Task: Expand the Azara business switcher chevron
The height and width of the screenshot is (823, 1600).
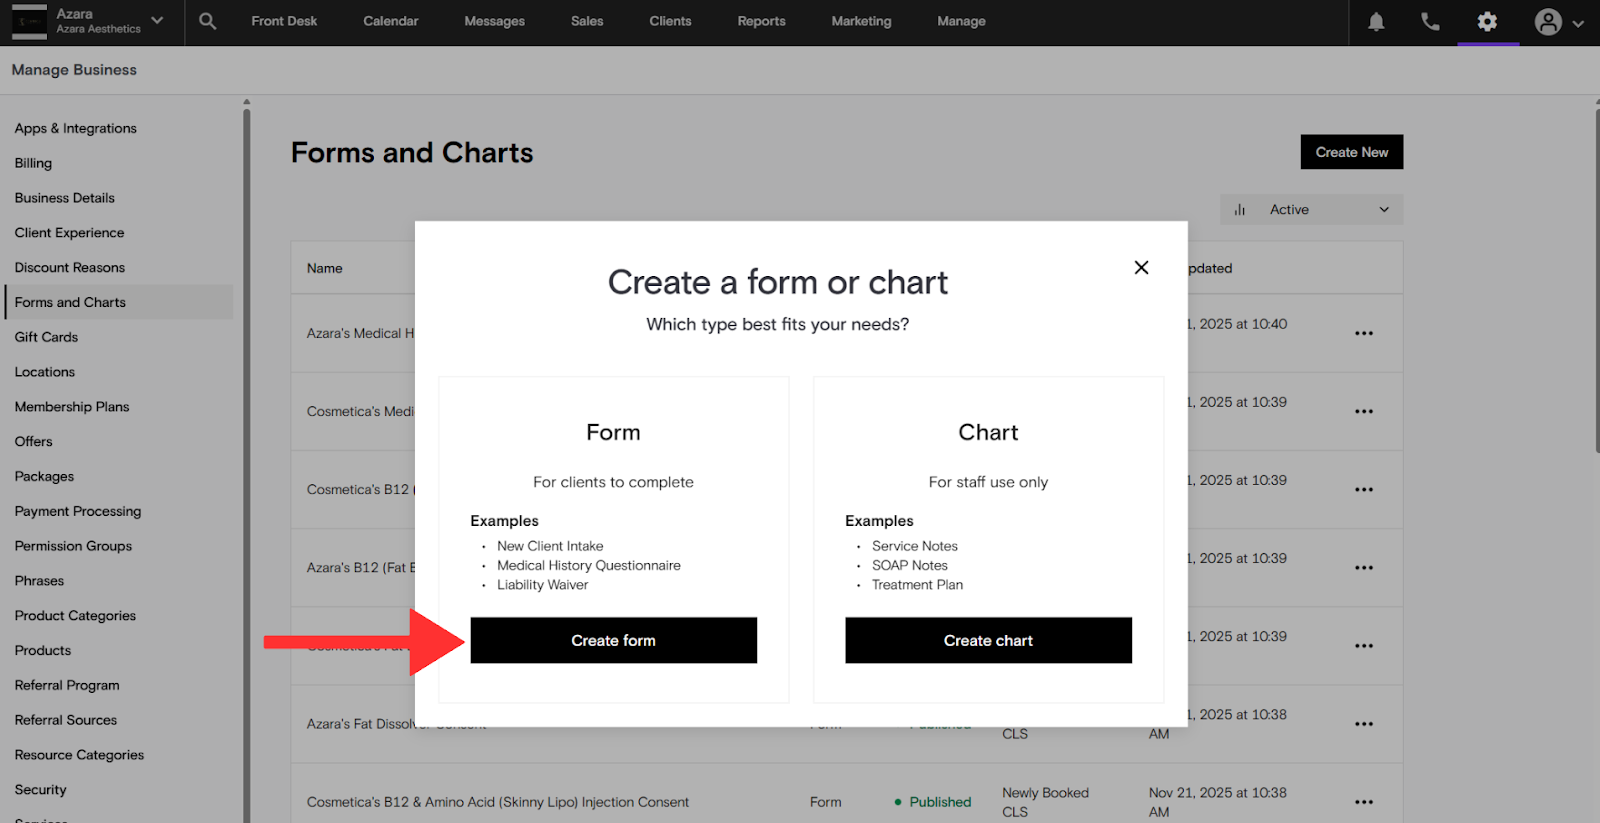Action: pyautogui.click(x=157, y=20)
